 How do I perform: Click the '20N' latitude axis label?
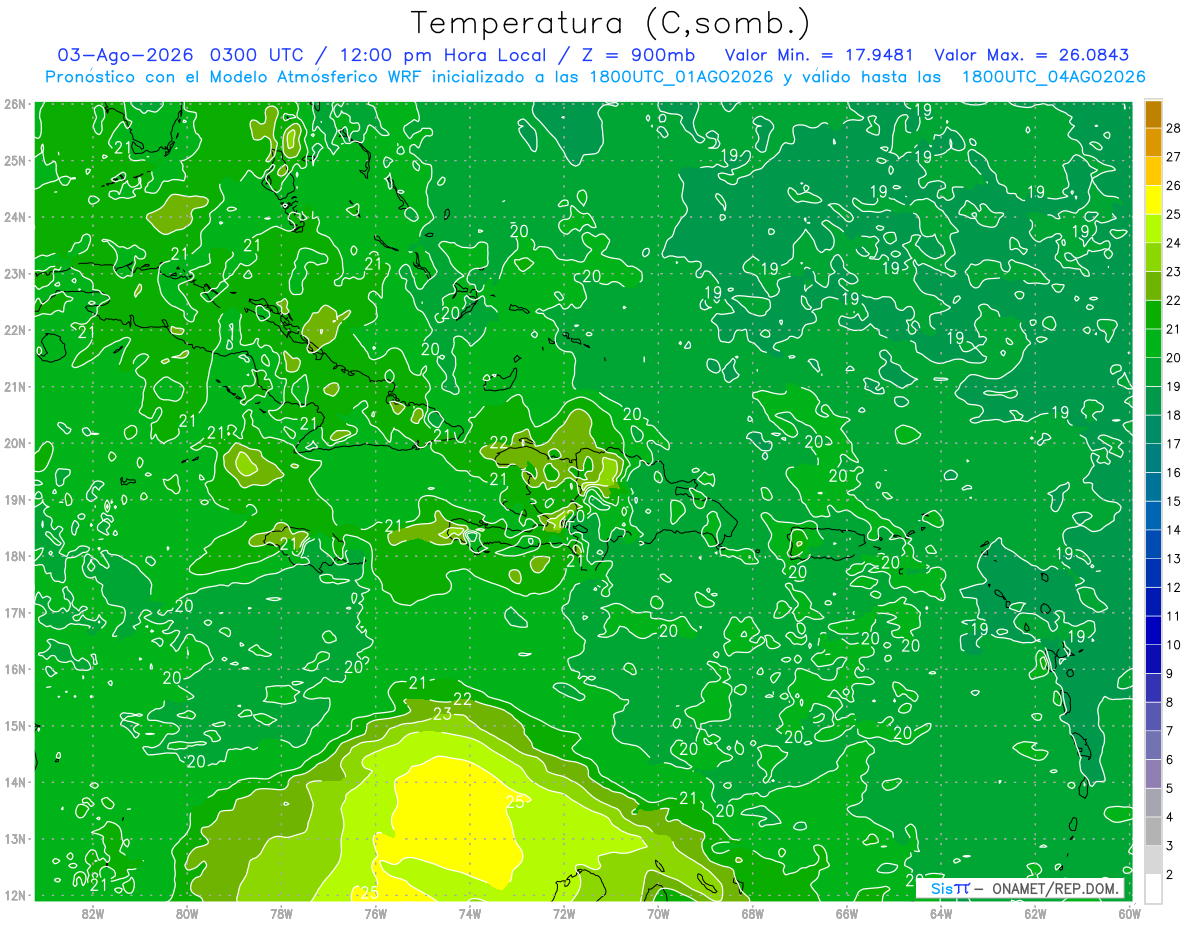click(x=14, y=443)
